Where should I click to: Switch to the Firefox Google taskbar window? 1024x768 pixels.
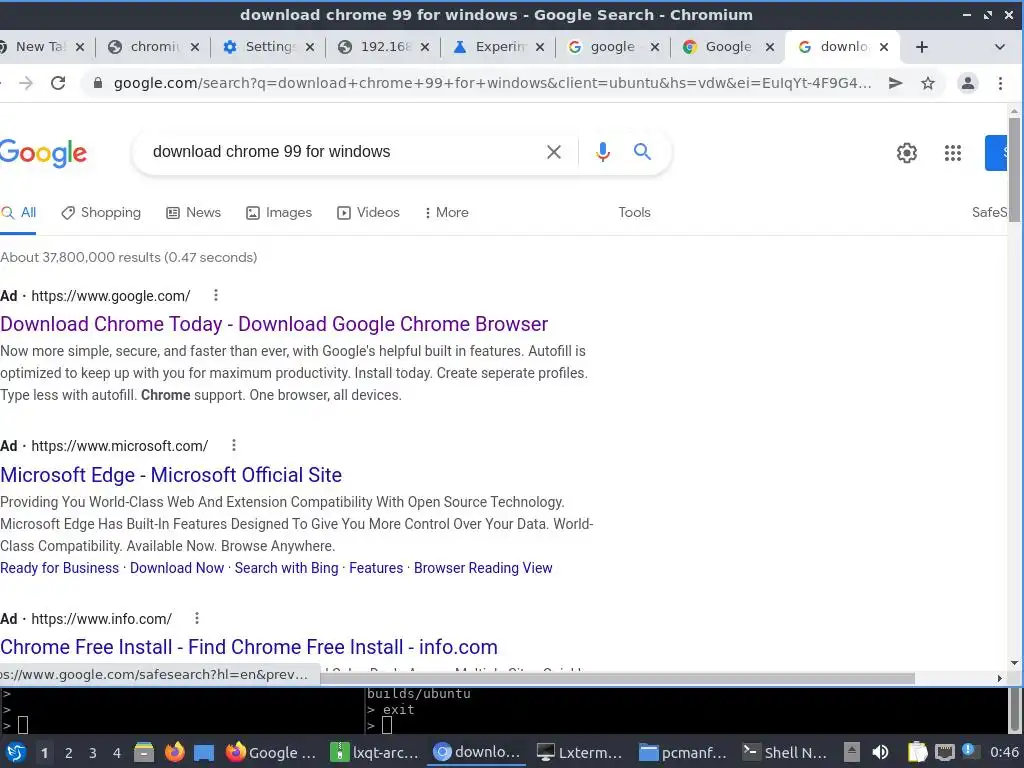[x=270, y=752]
